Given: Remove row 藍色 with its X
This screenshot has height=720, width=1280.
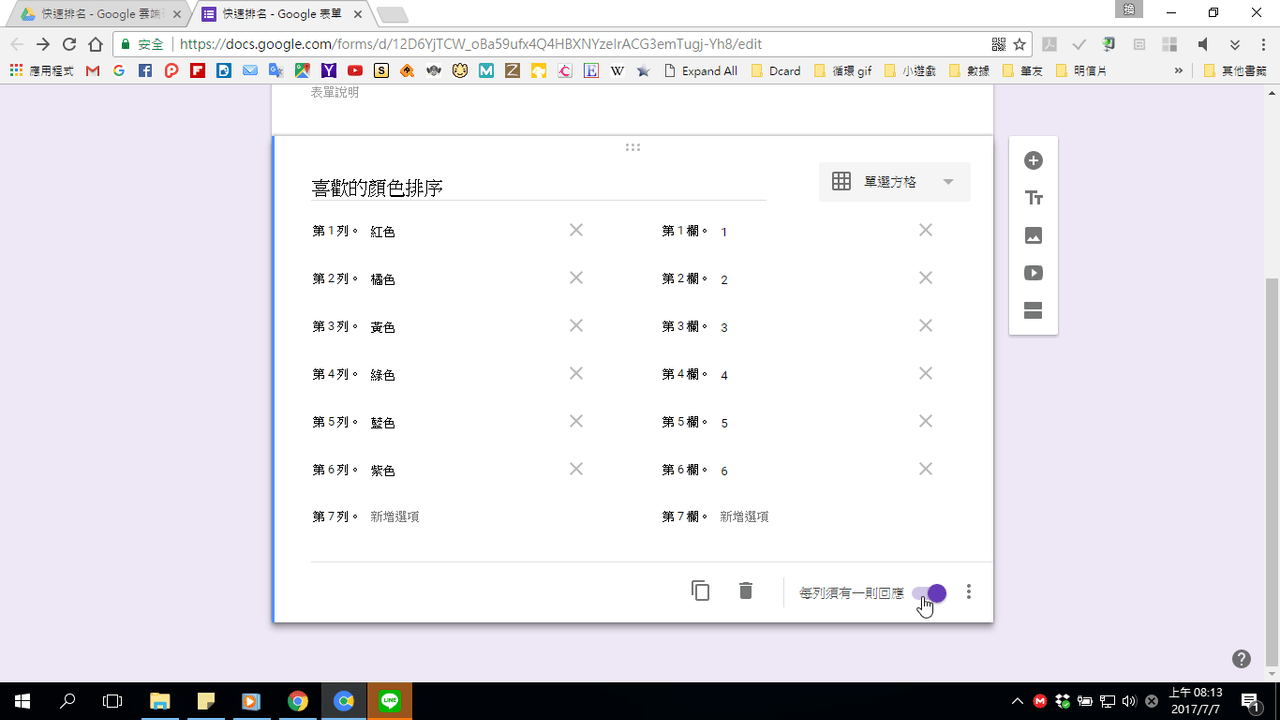Looking at the screenshot, I should tap(576, 421).
